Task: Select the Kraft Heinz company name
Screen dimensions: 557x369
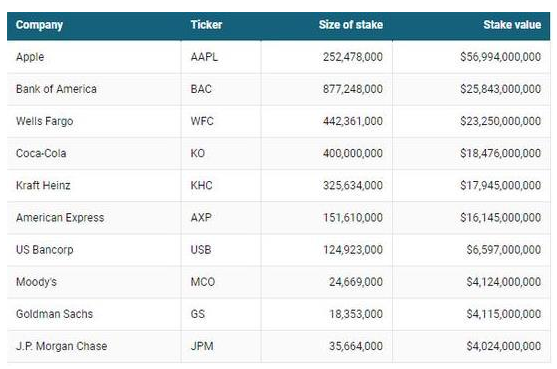Action: click(43, 185)
